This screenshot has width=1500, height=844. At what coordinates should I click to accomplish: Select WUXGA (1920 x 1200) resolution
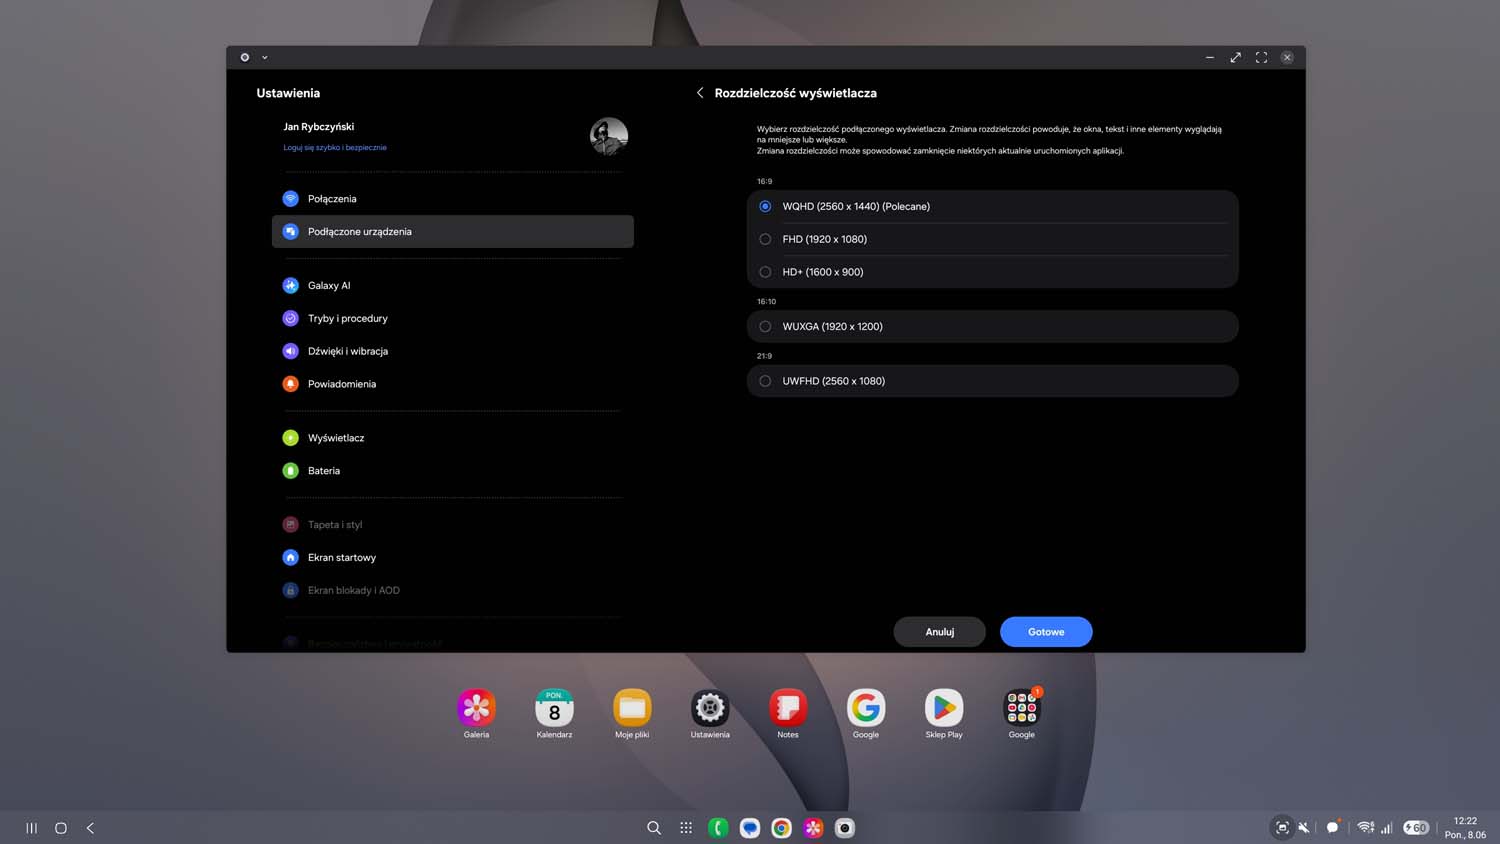[992, 327]
